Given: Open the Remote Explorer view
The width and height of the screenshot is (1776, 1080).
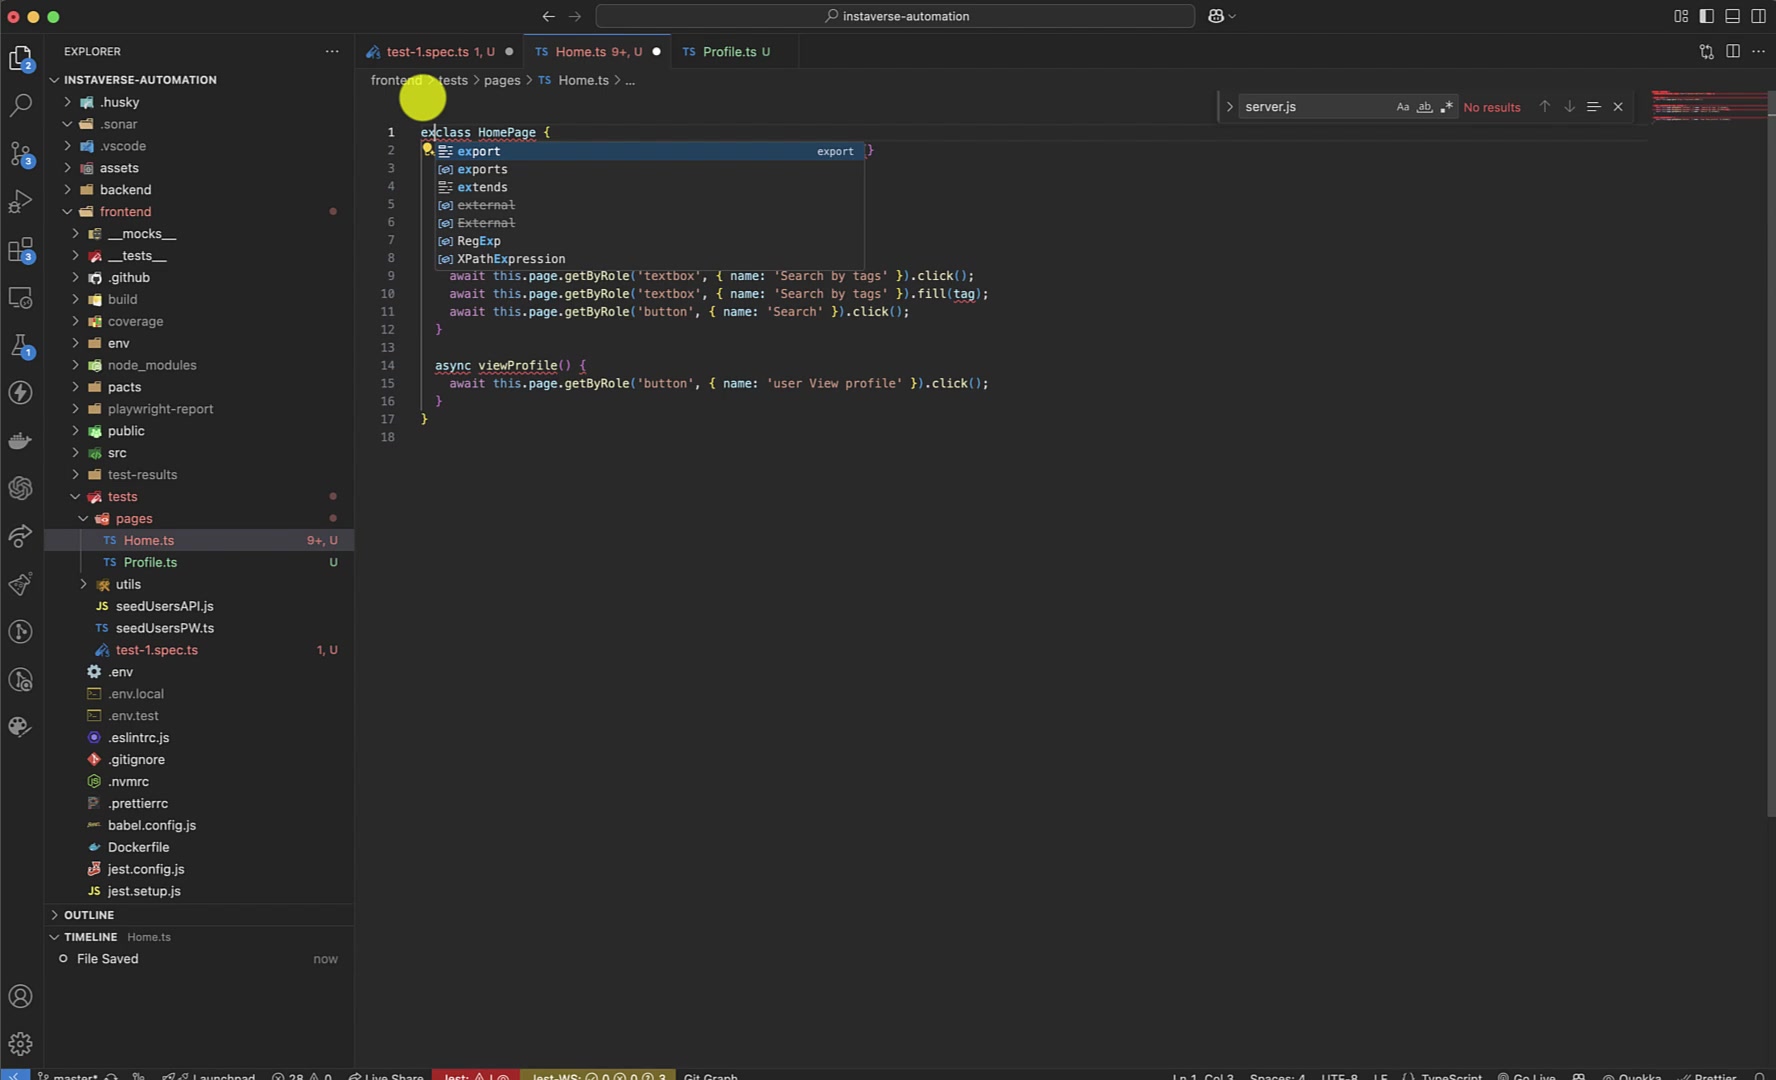Looking at the screenshot, I should point(20,297).
